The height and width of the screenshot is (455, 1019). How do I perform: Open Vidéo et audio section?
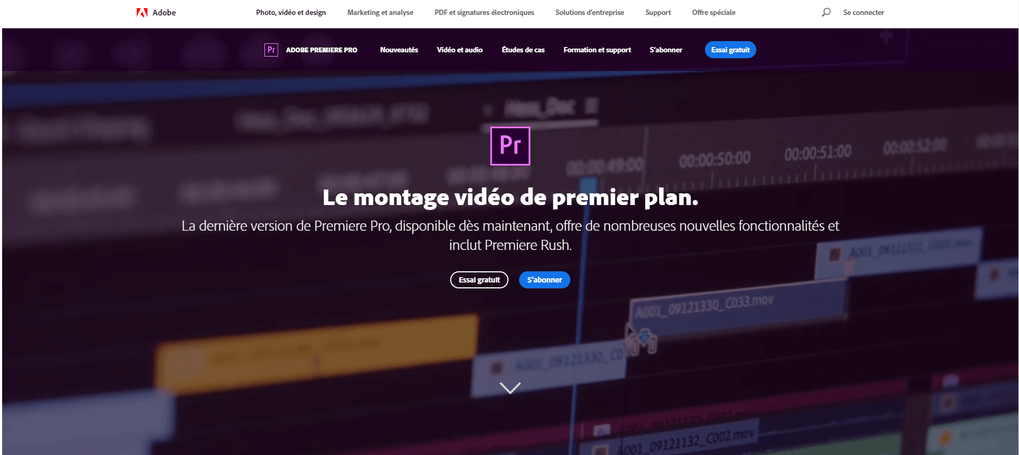460,50
